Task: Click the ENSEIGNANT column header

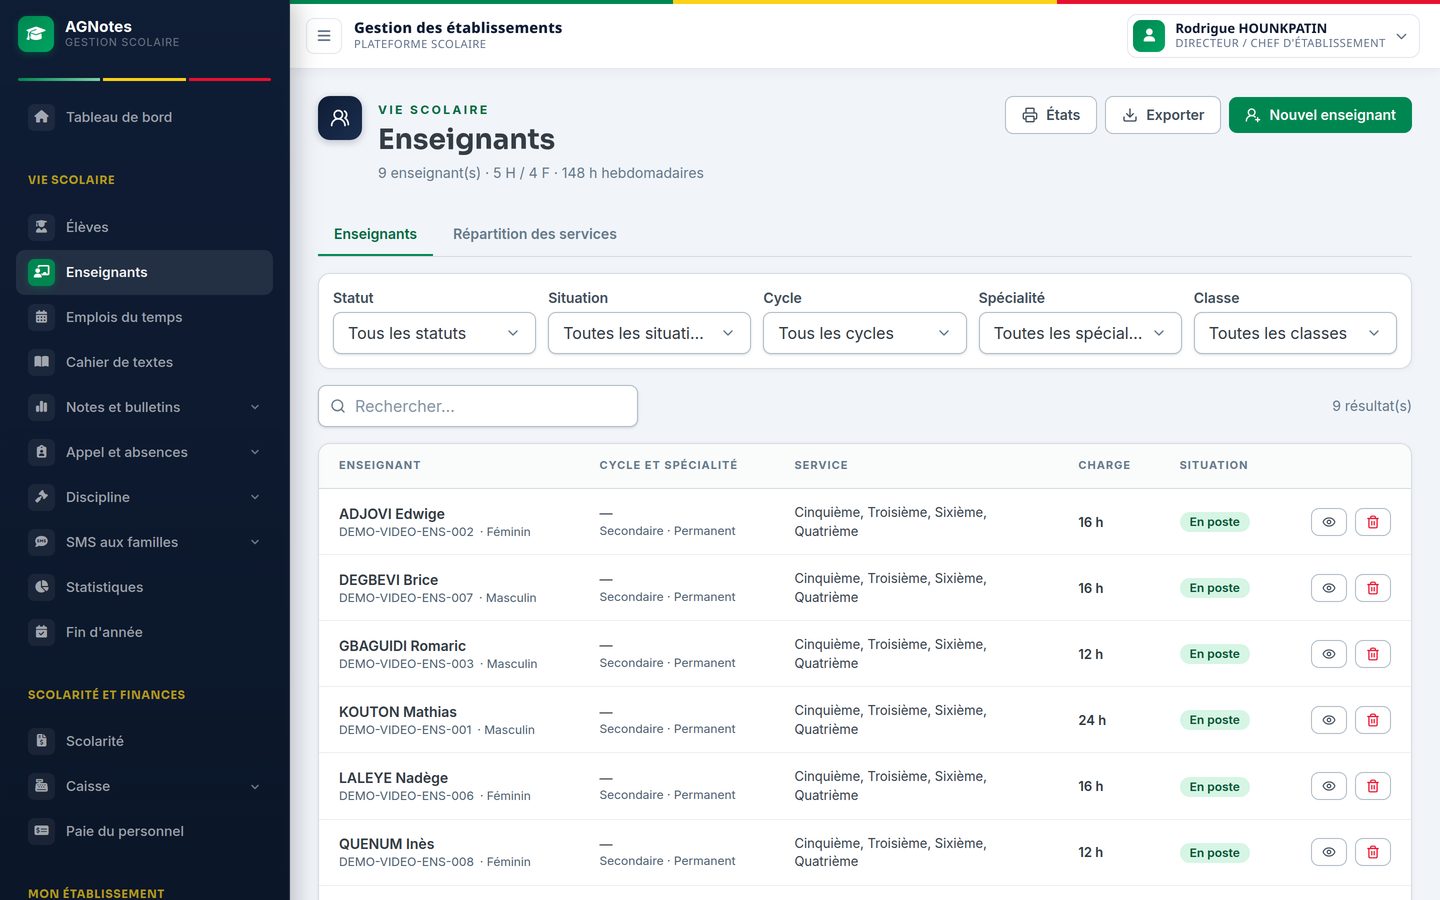Action: 380,465
